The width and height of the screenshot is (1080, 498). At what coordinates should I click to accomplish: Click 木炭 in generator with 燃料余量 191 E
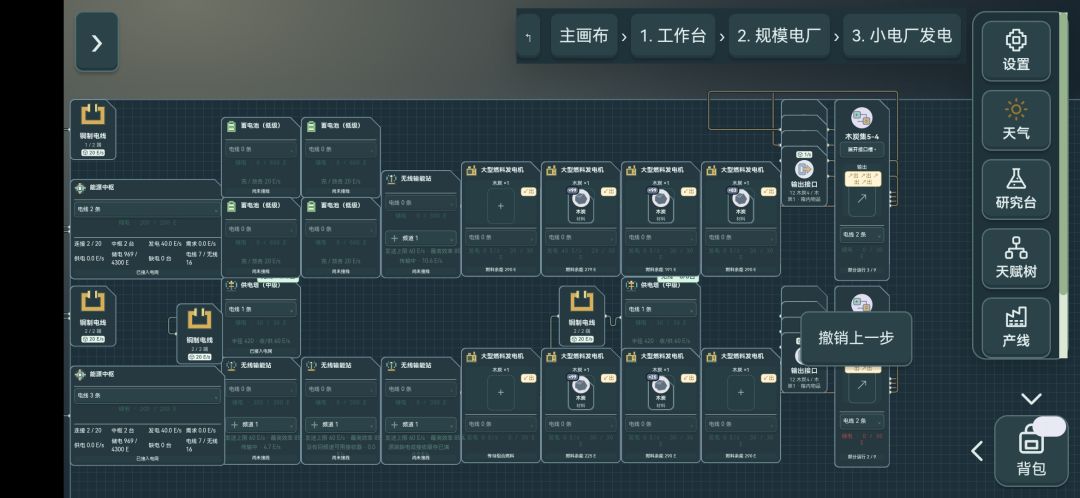click(x=661, y=205)
